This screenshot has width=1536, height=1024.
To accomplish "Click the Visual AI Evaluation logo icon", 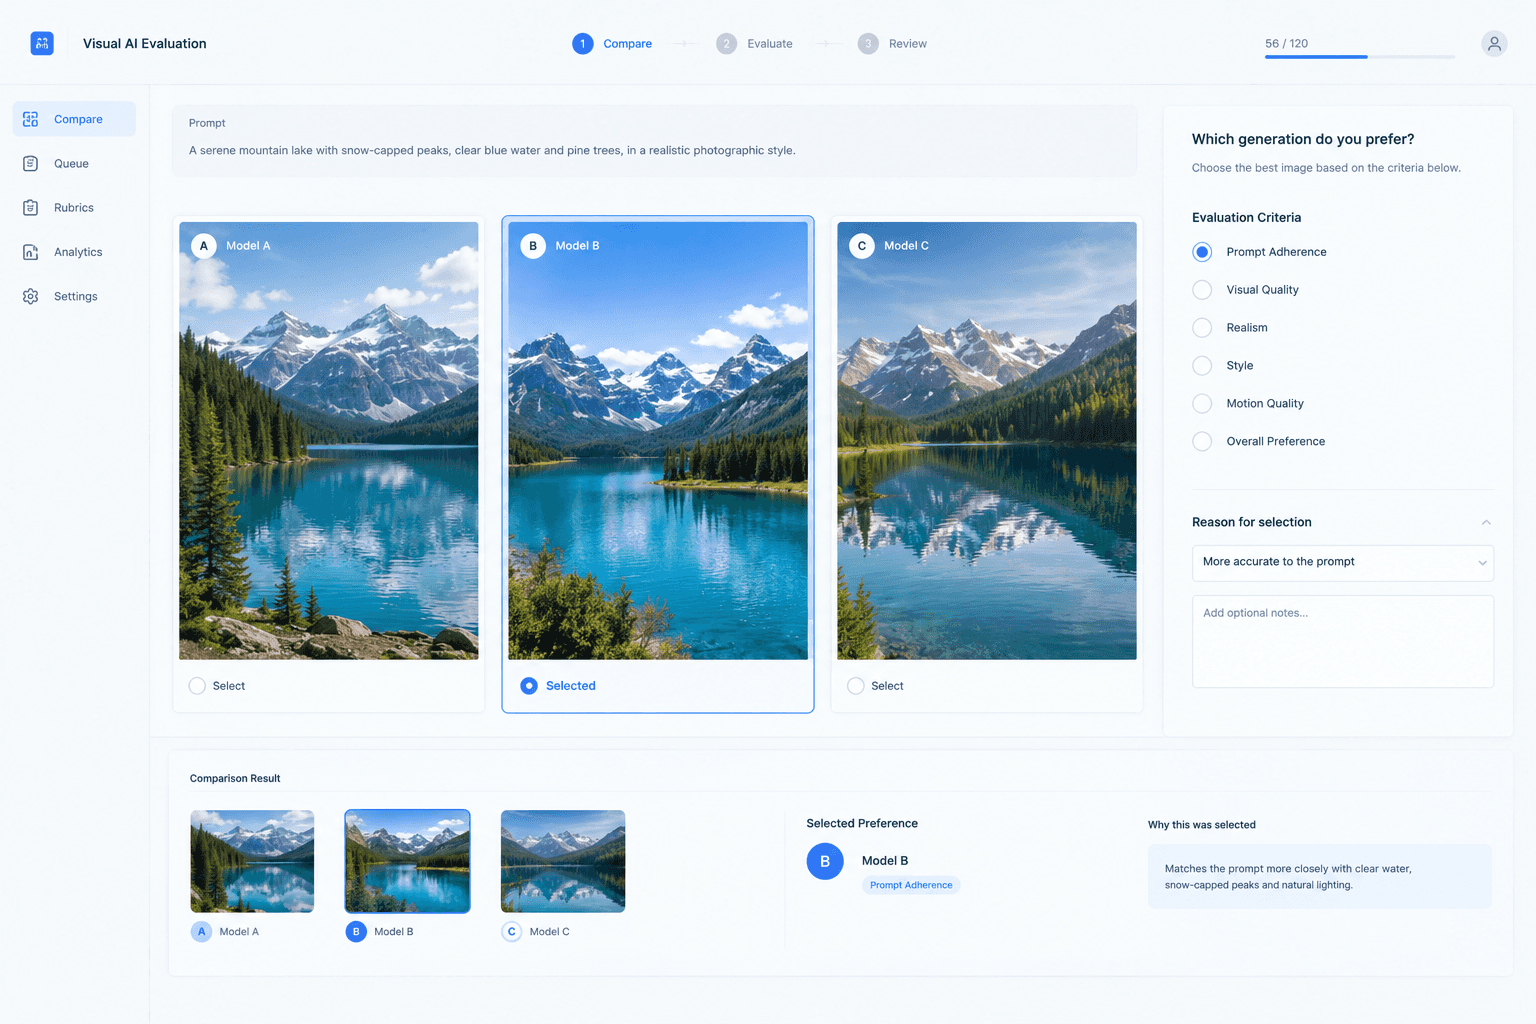I will (x=42, y=43).
